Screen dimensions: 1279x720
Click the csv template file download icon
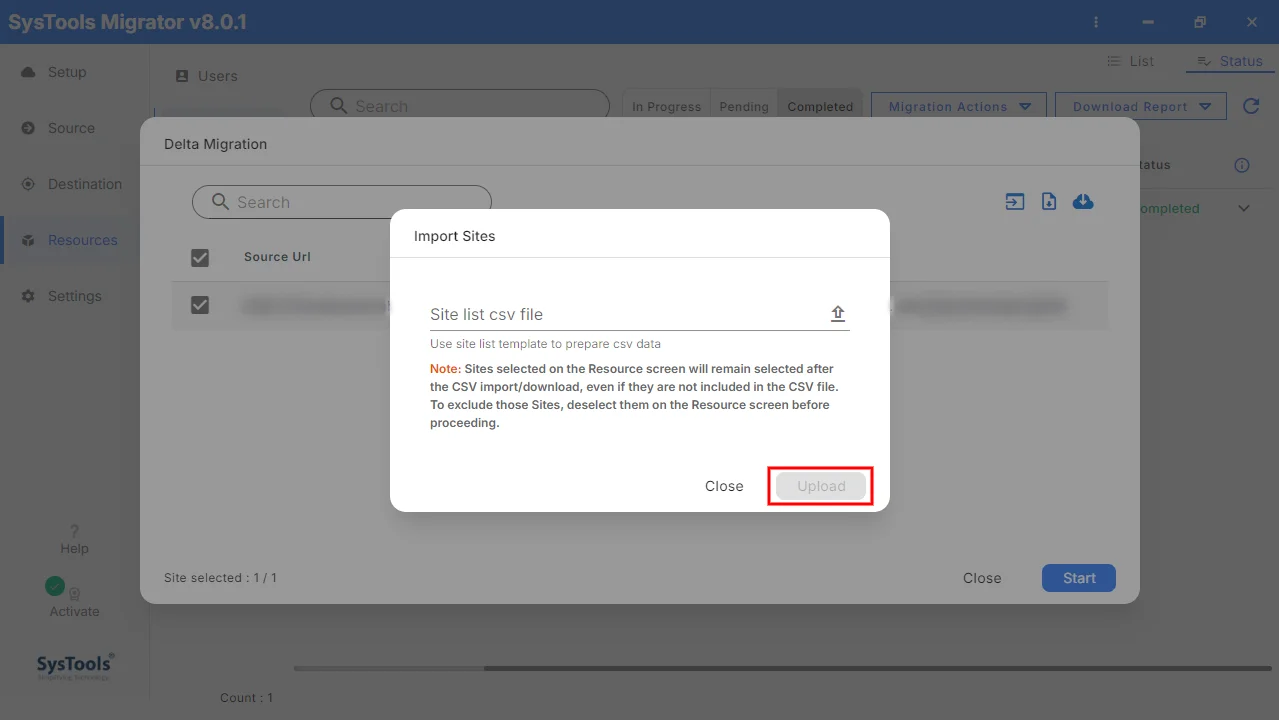coord(1049,202)
